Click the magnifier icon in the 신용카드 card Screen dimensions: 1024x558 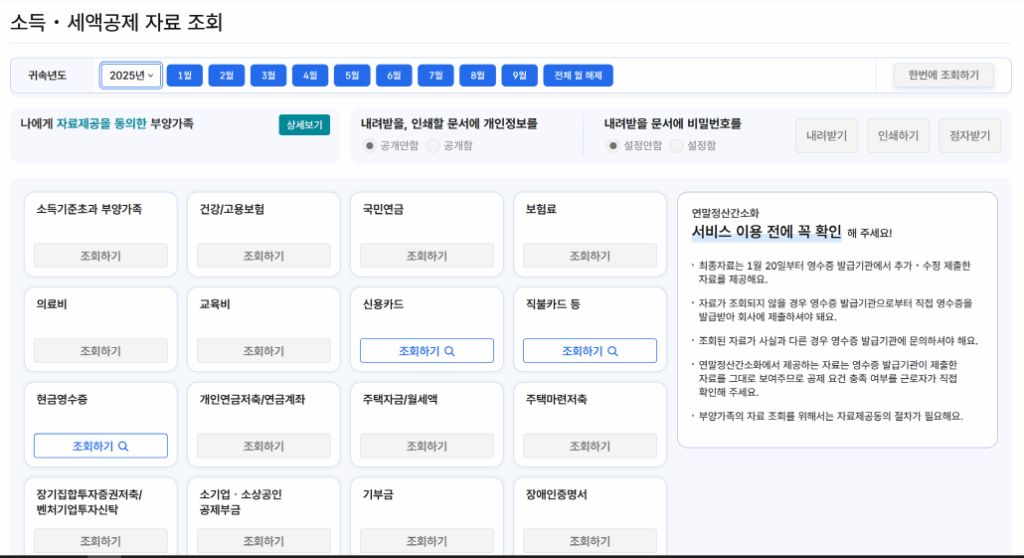tap(450, 351)
